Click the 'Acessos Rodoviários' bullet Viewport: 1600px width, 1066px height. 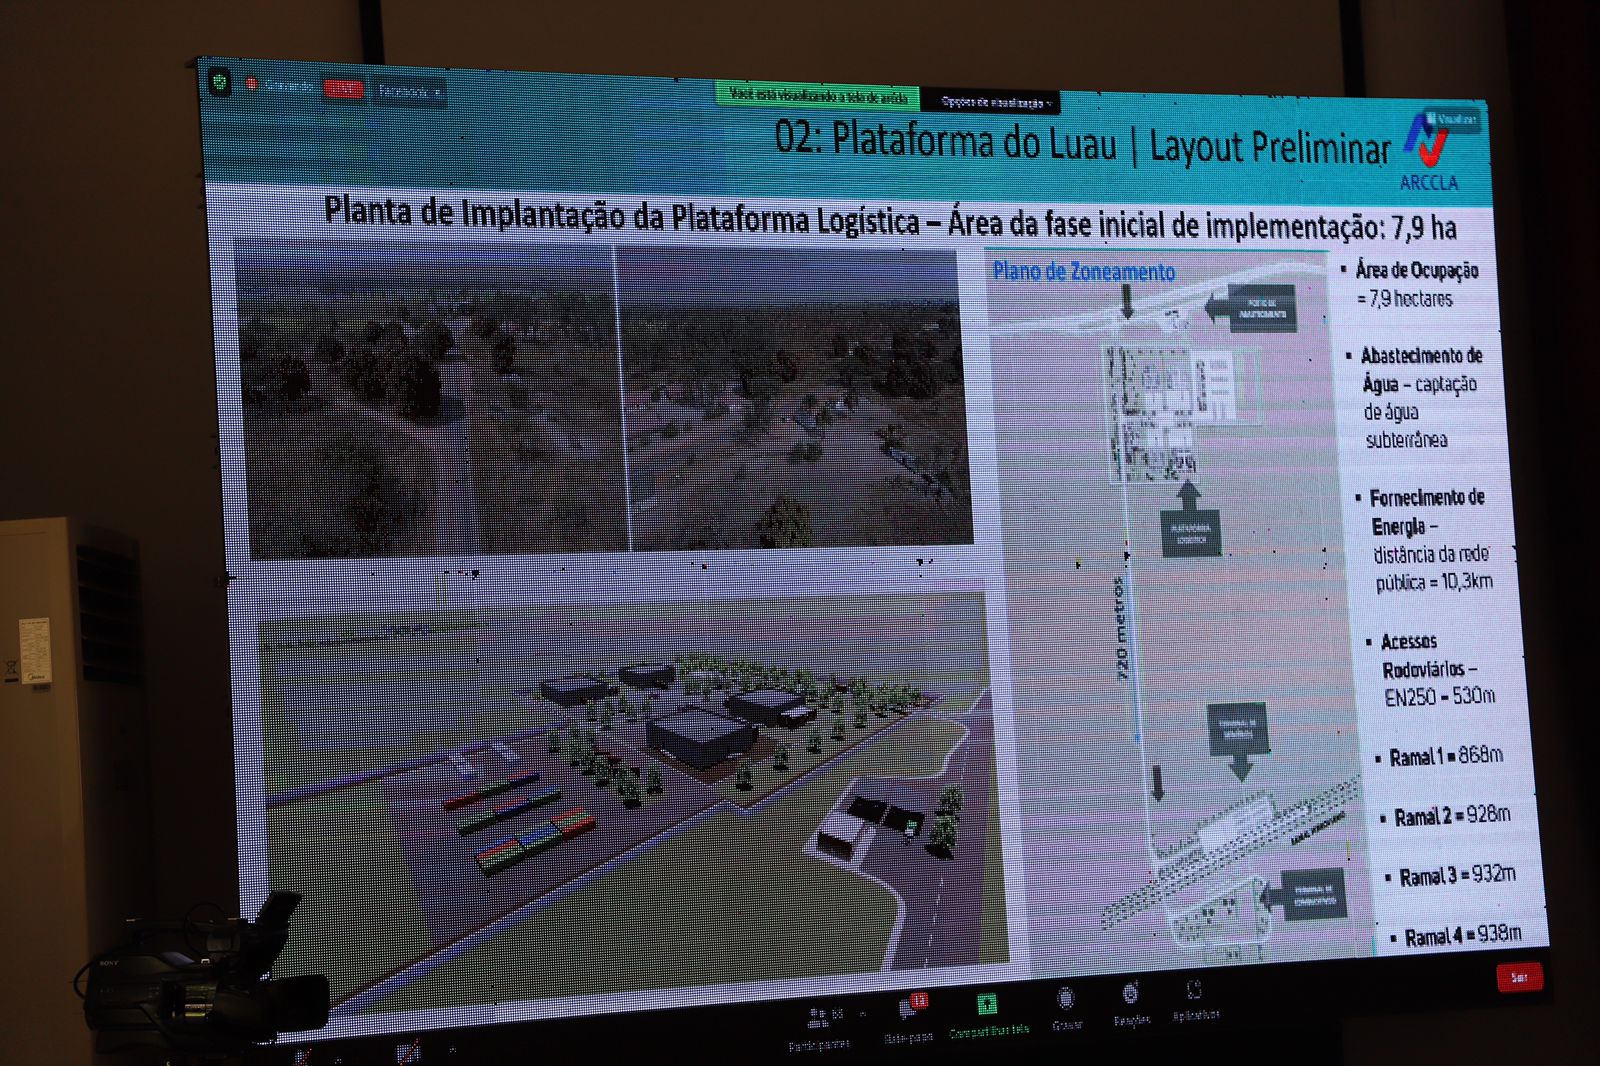click(x=1431, y=669)
